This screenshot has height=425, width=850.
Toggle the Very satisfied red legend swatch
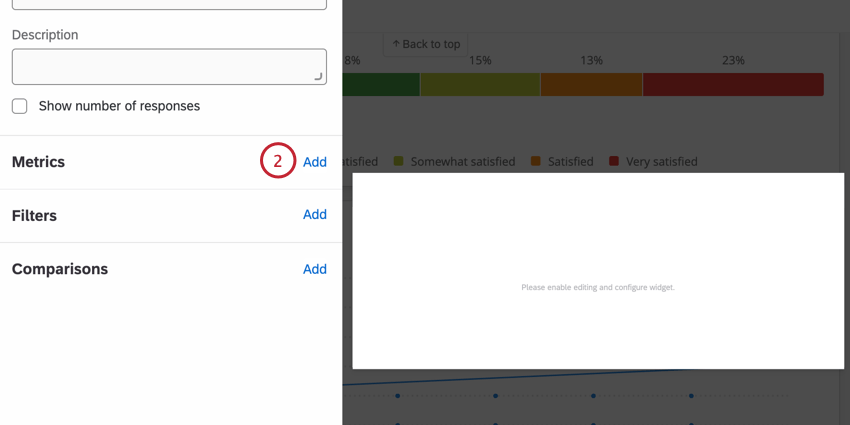pos(614,161)
